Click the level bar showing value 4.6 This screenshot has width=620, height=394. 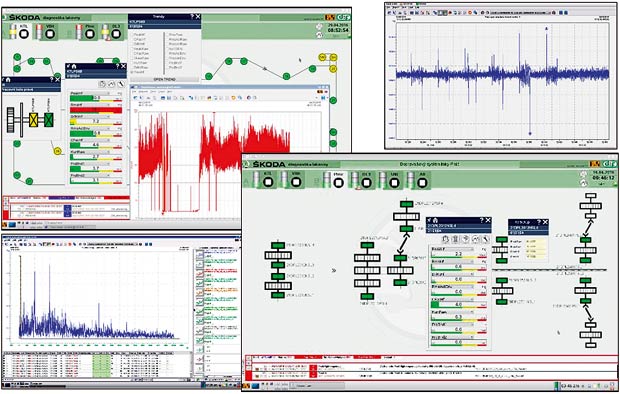96,145
